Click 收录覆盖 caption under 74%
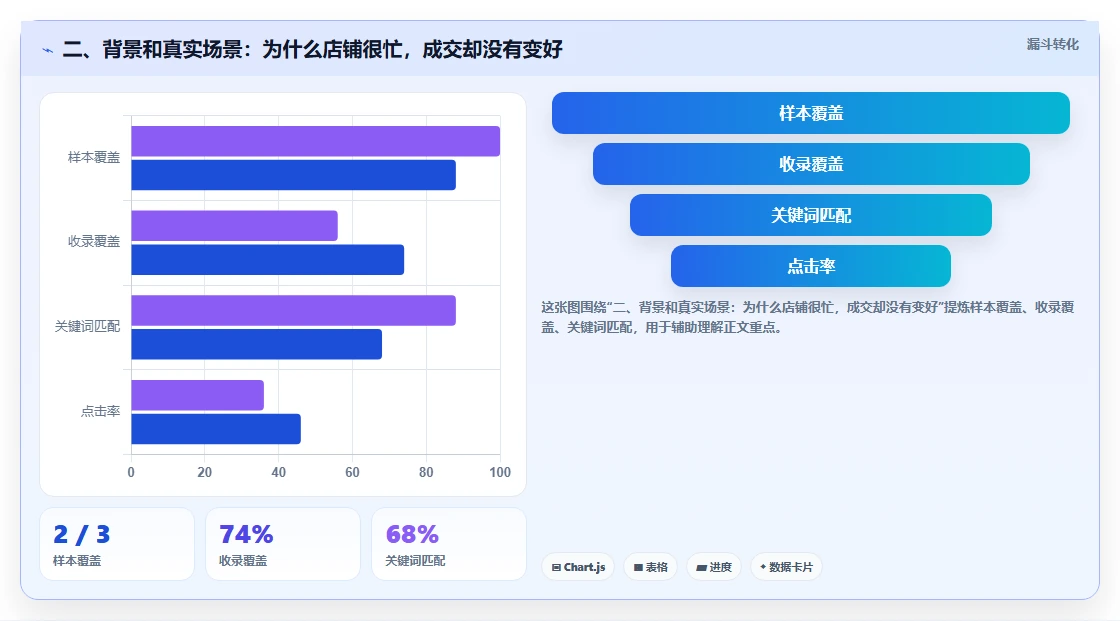This screenshot has width=1120, height=621. 243,561
